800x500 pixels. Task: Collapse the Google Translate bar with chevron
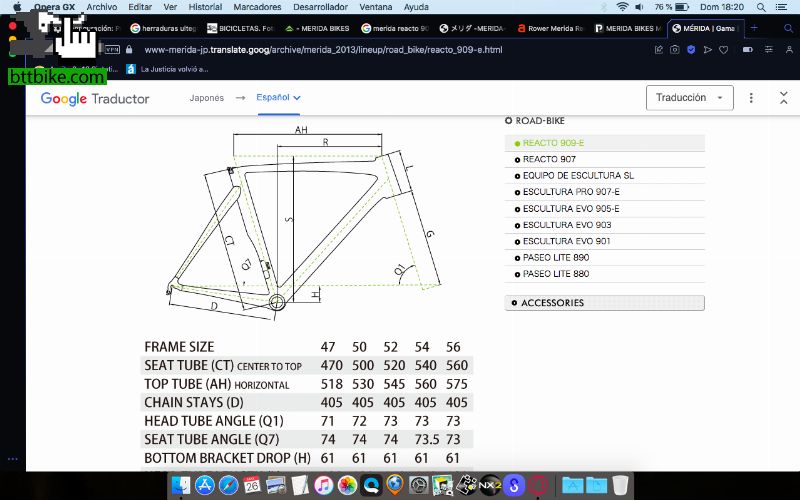(778, 98)
